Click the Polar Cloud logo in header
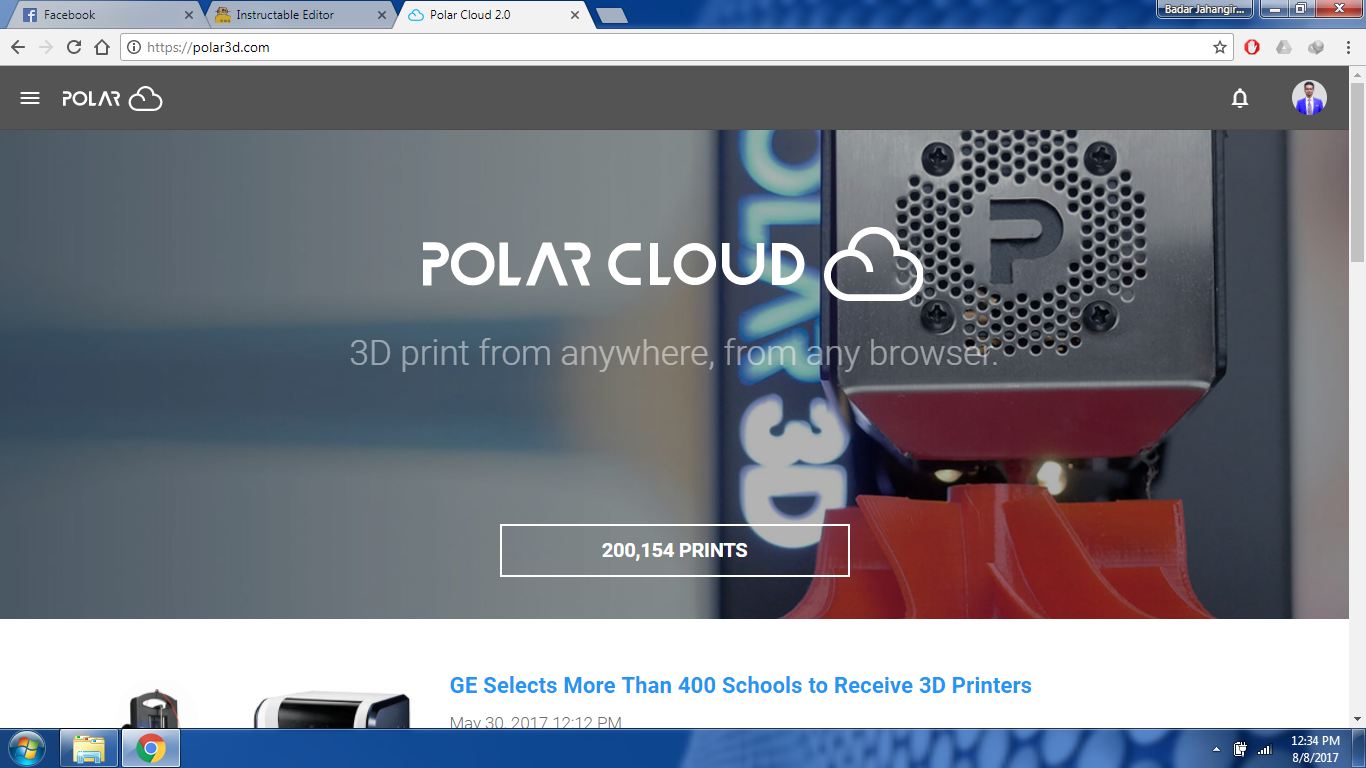Image resolution: width=1366 pixels, height=768 pixels. (112, 98)
